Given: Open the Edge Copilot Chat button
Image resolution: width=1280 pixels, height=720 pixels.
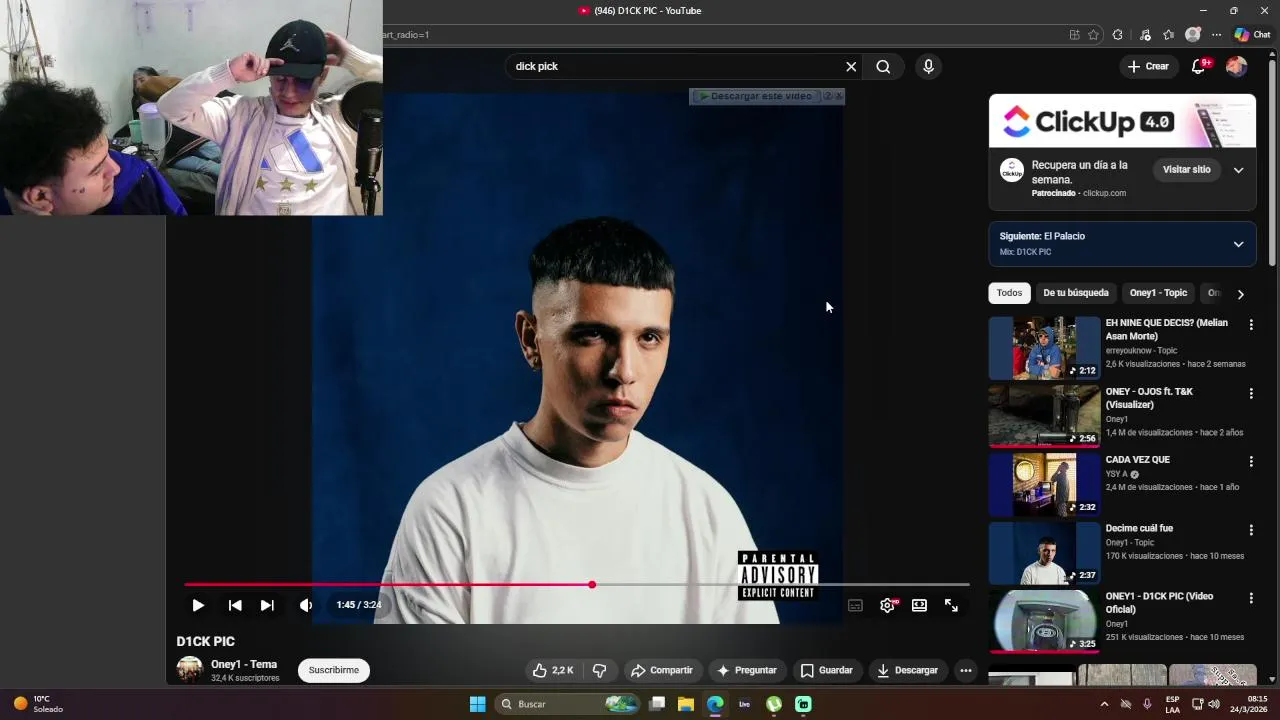Looking at the screenshot, I should (x=1252, y=34).
